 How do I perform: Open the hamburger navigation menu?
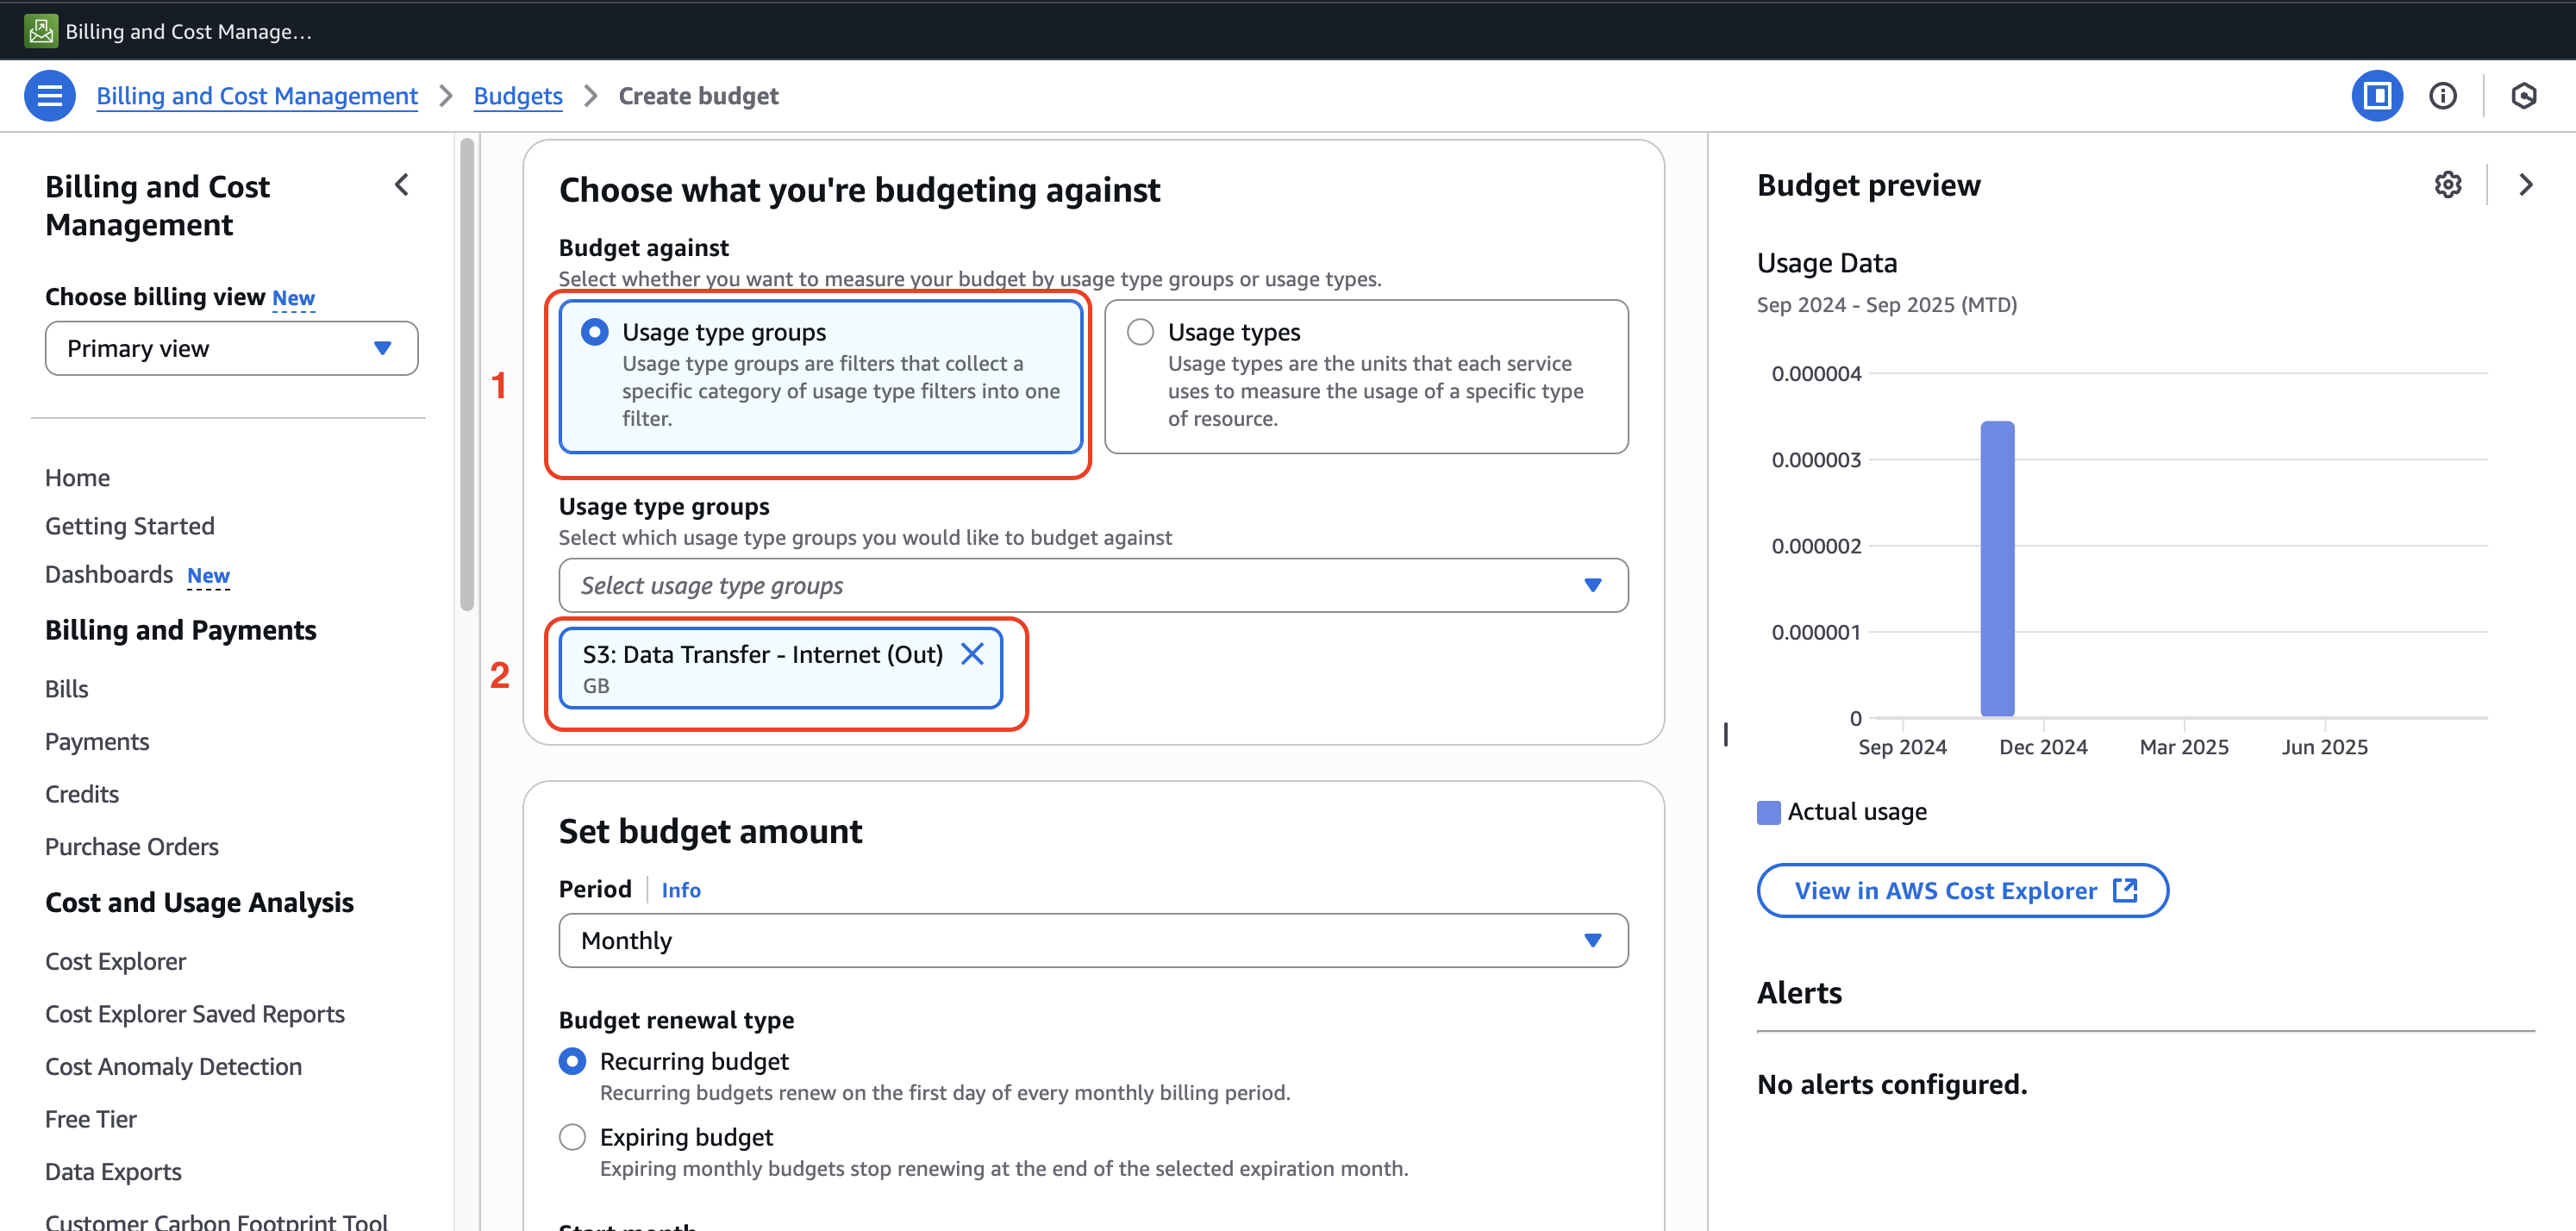[x=49, y=96]
